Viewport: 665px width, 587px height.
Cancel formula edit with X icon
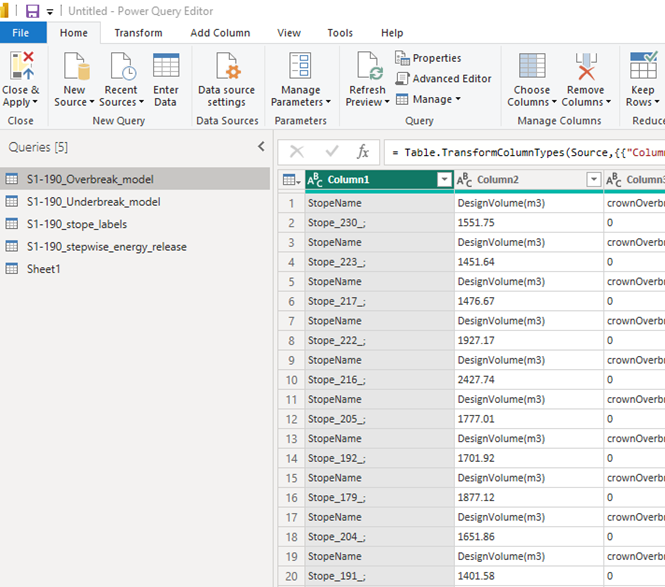point(297,151)
